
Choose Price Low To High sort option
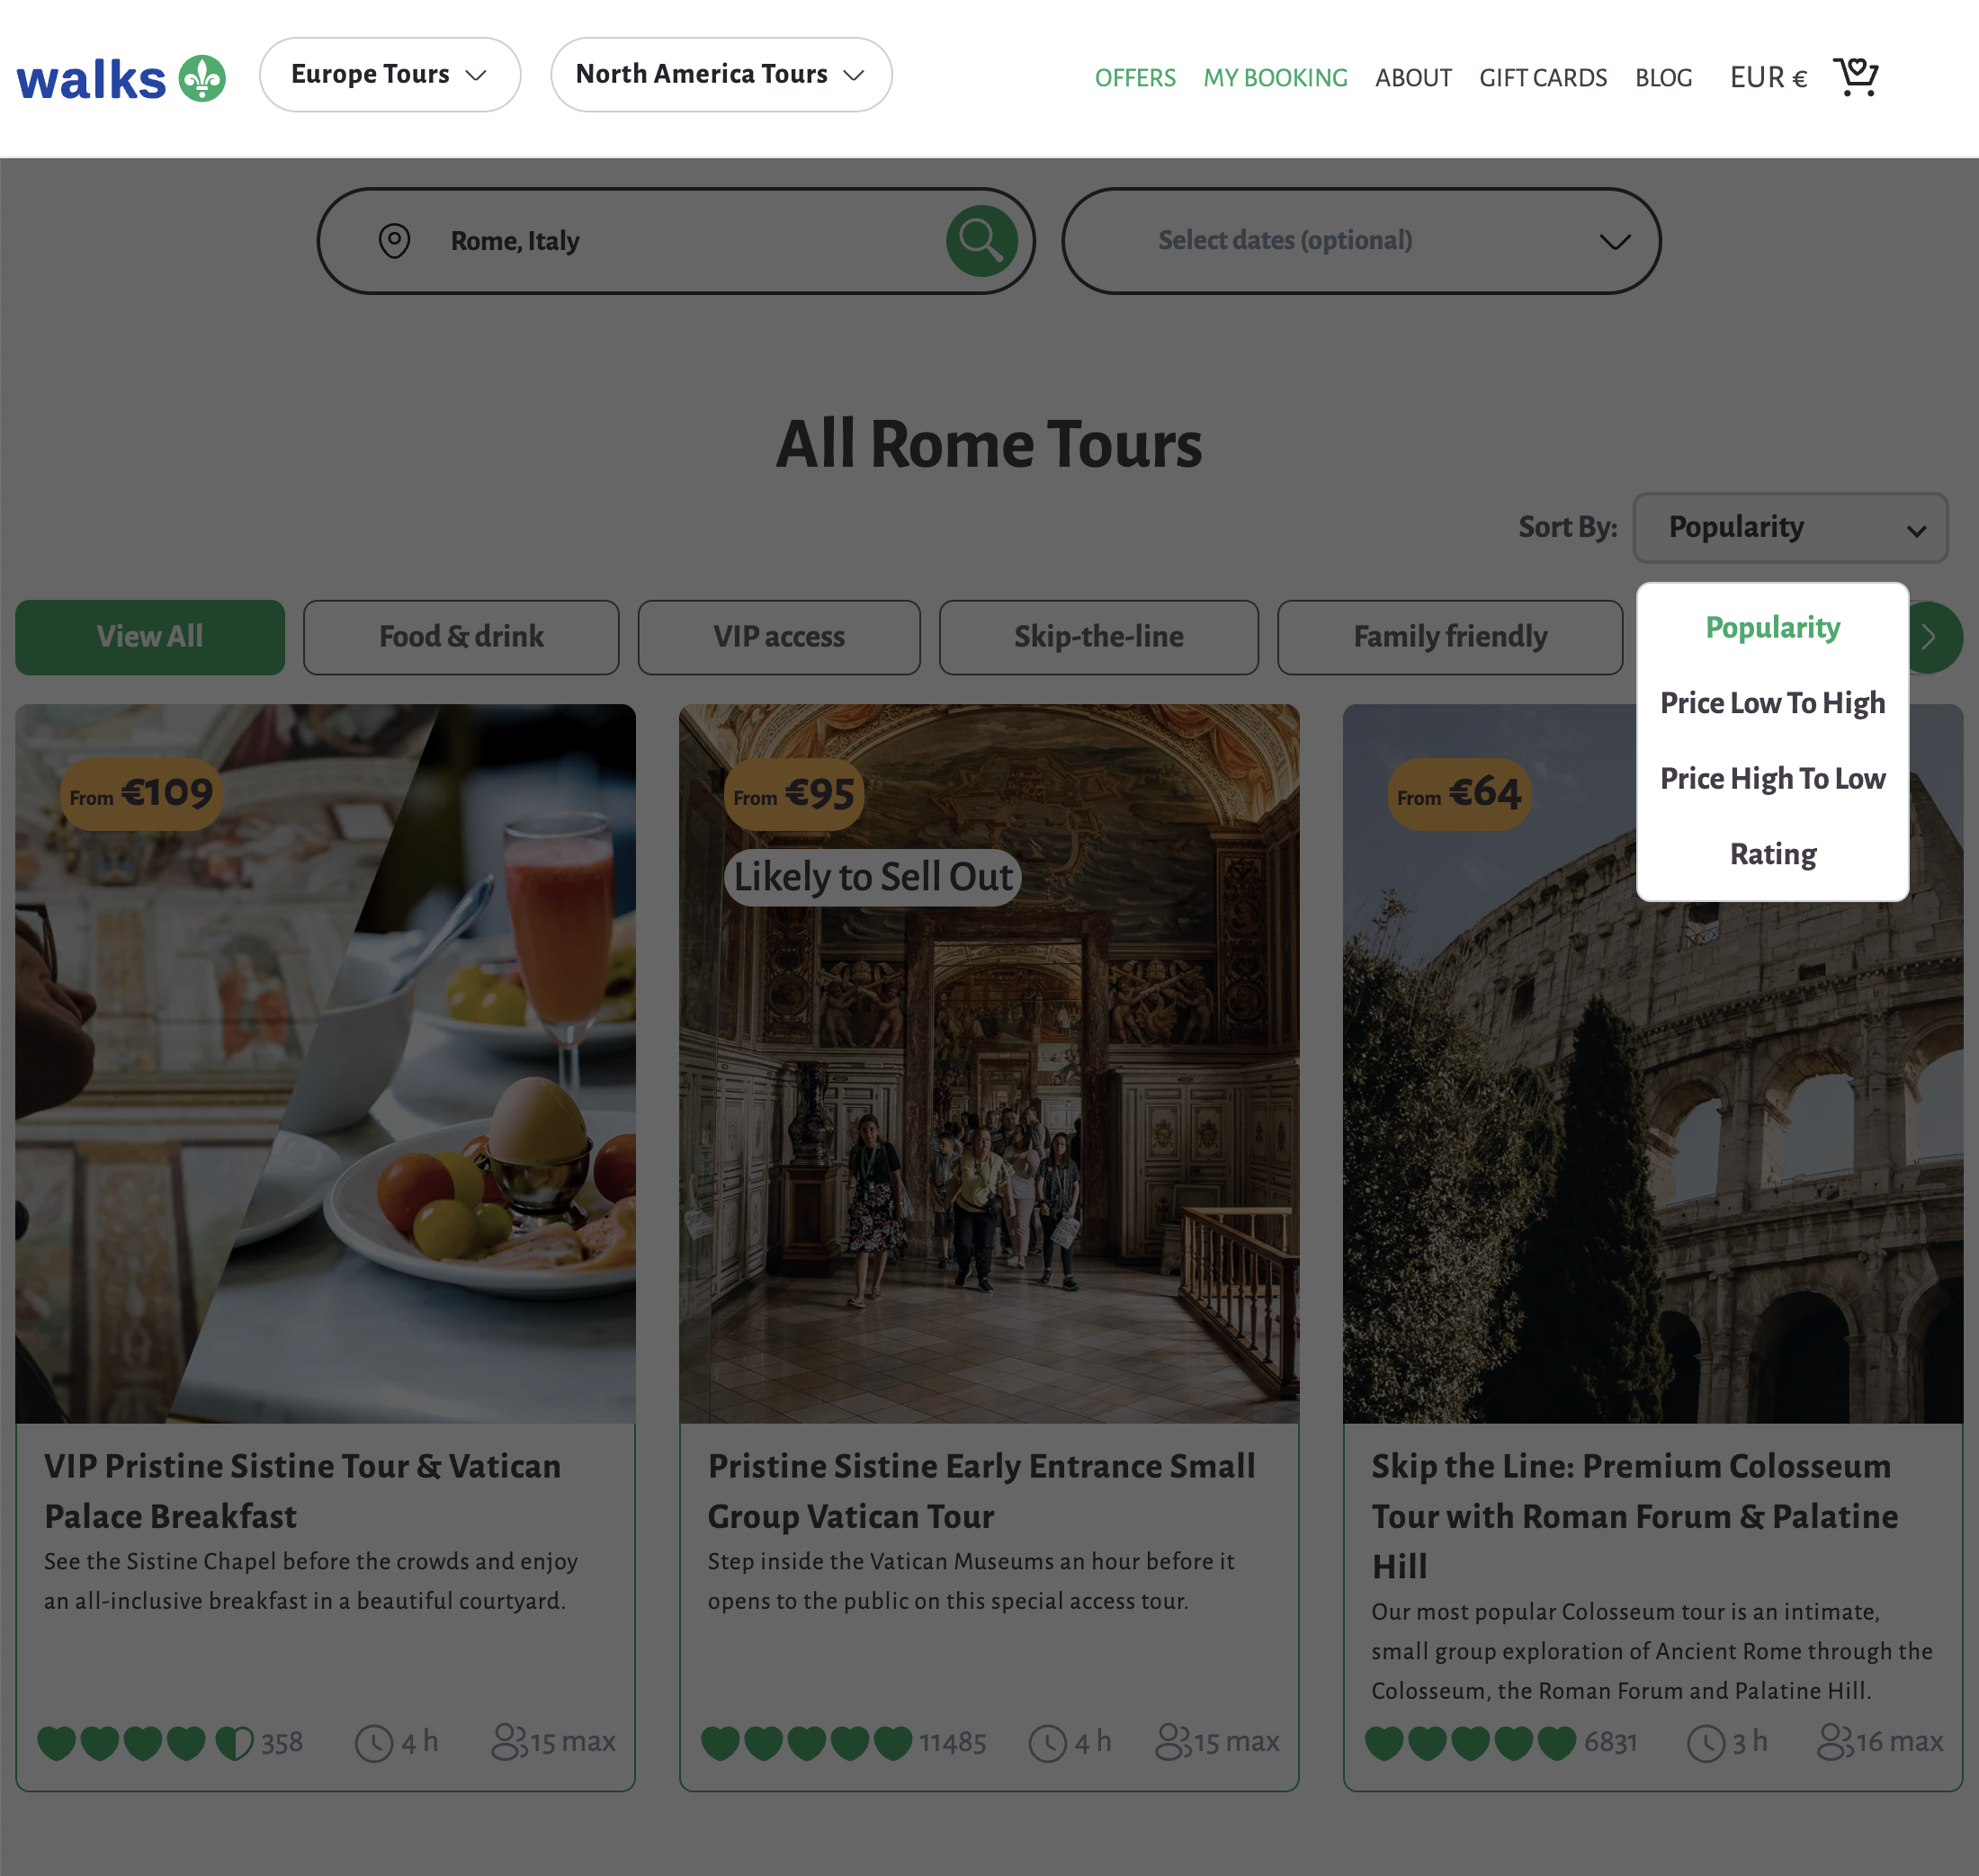tap(1772, 703)
